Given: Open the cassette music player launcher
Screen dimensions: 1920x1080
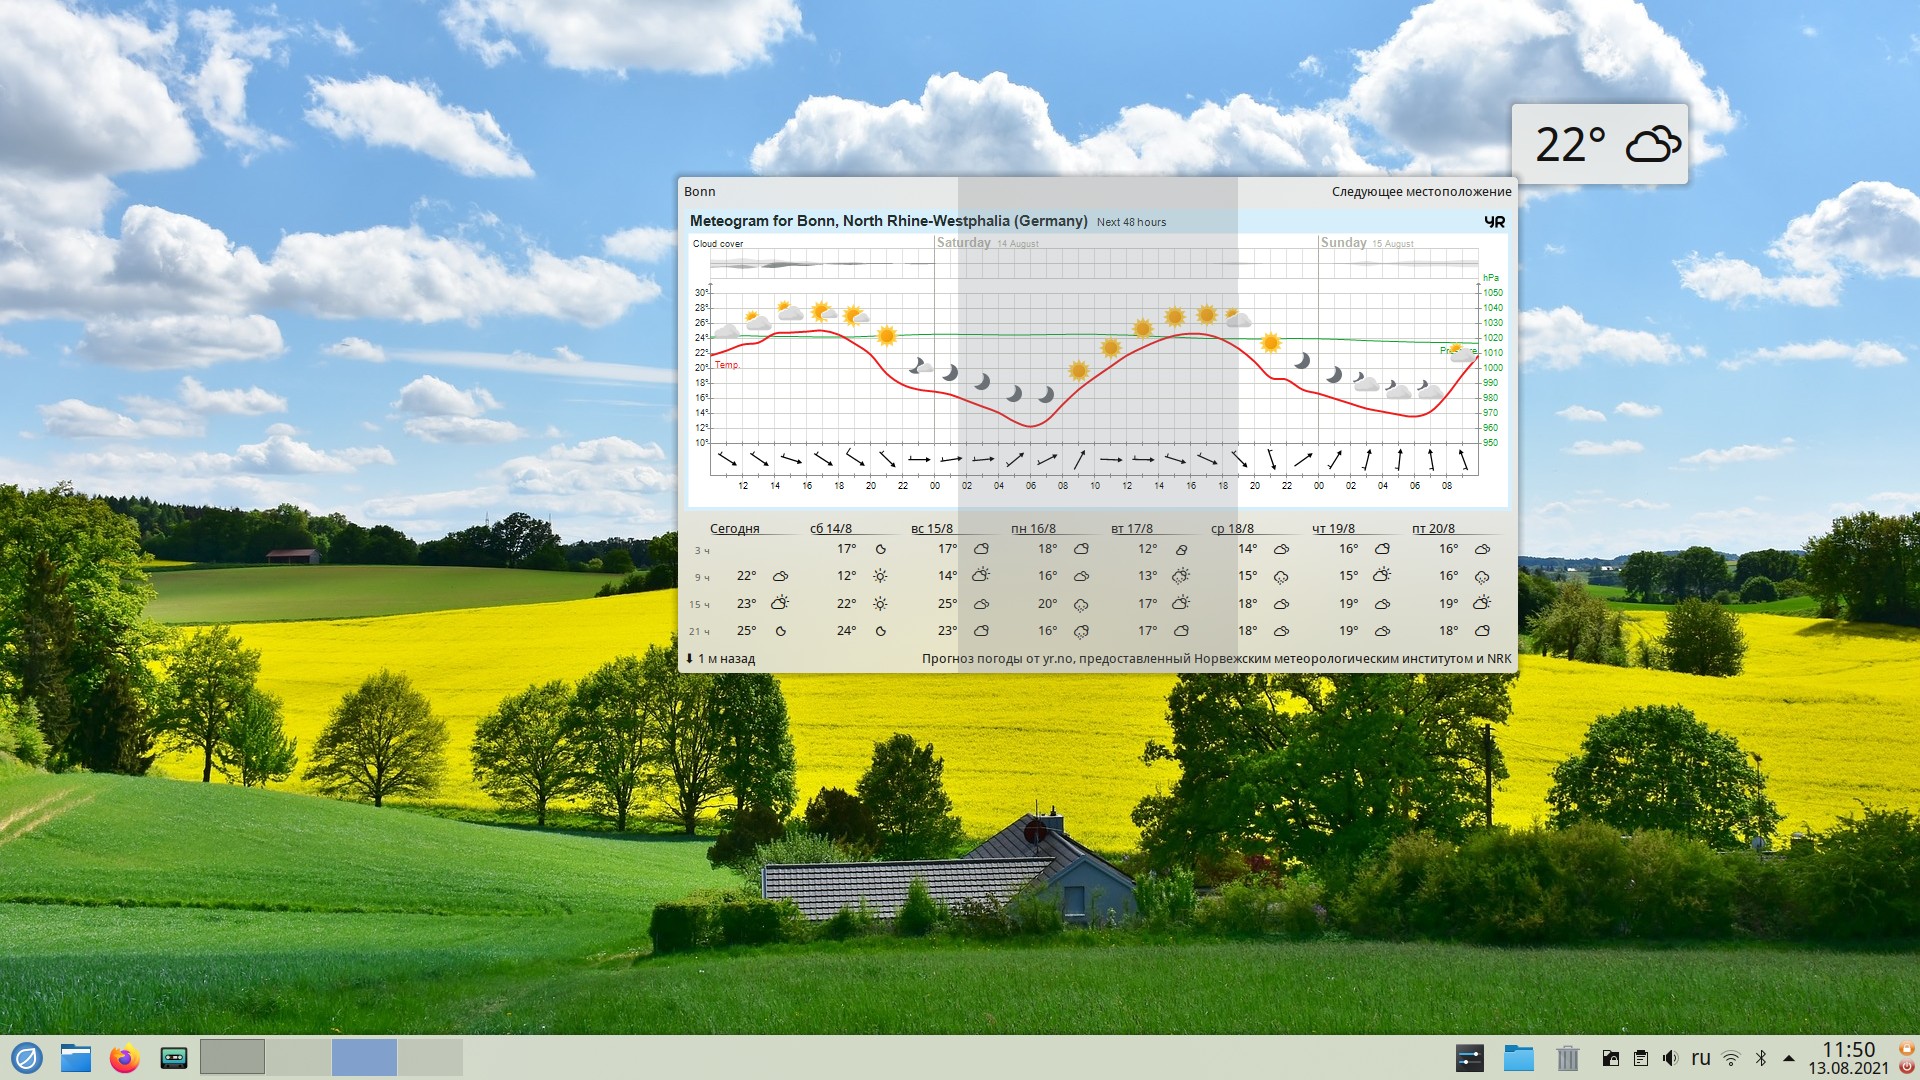Looking at the screenshot, I should [x=174, y=1057].
